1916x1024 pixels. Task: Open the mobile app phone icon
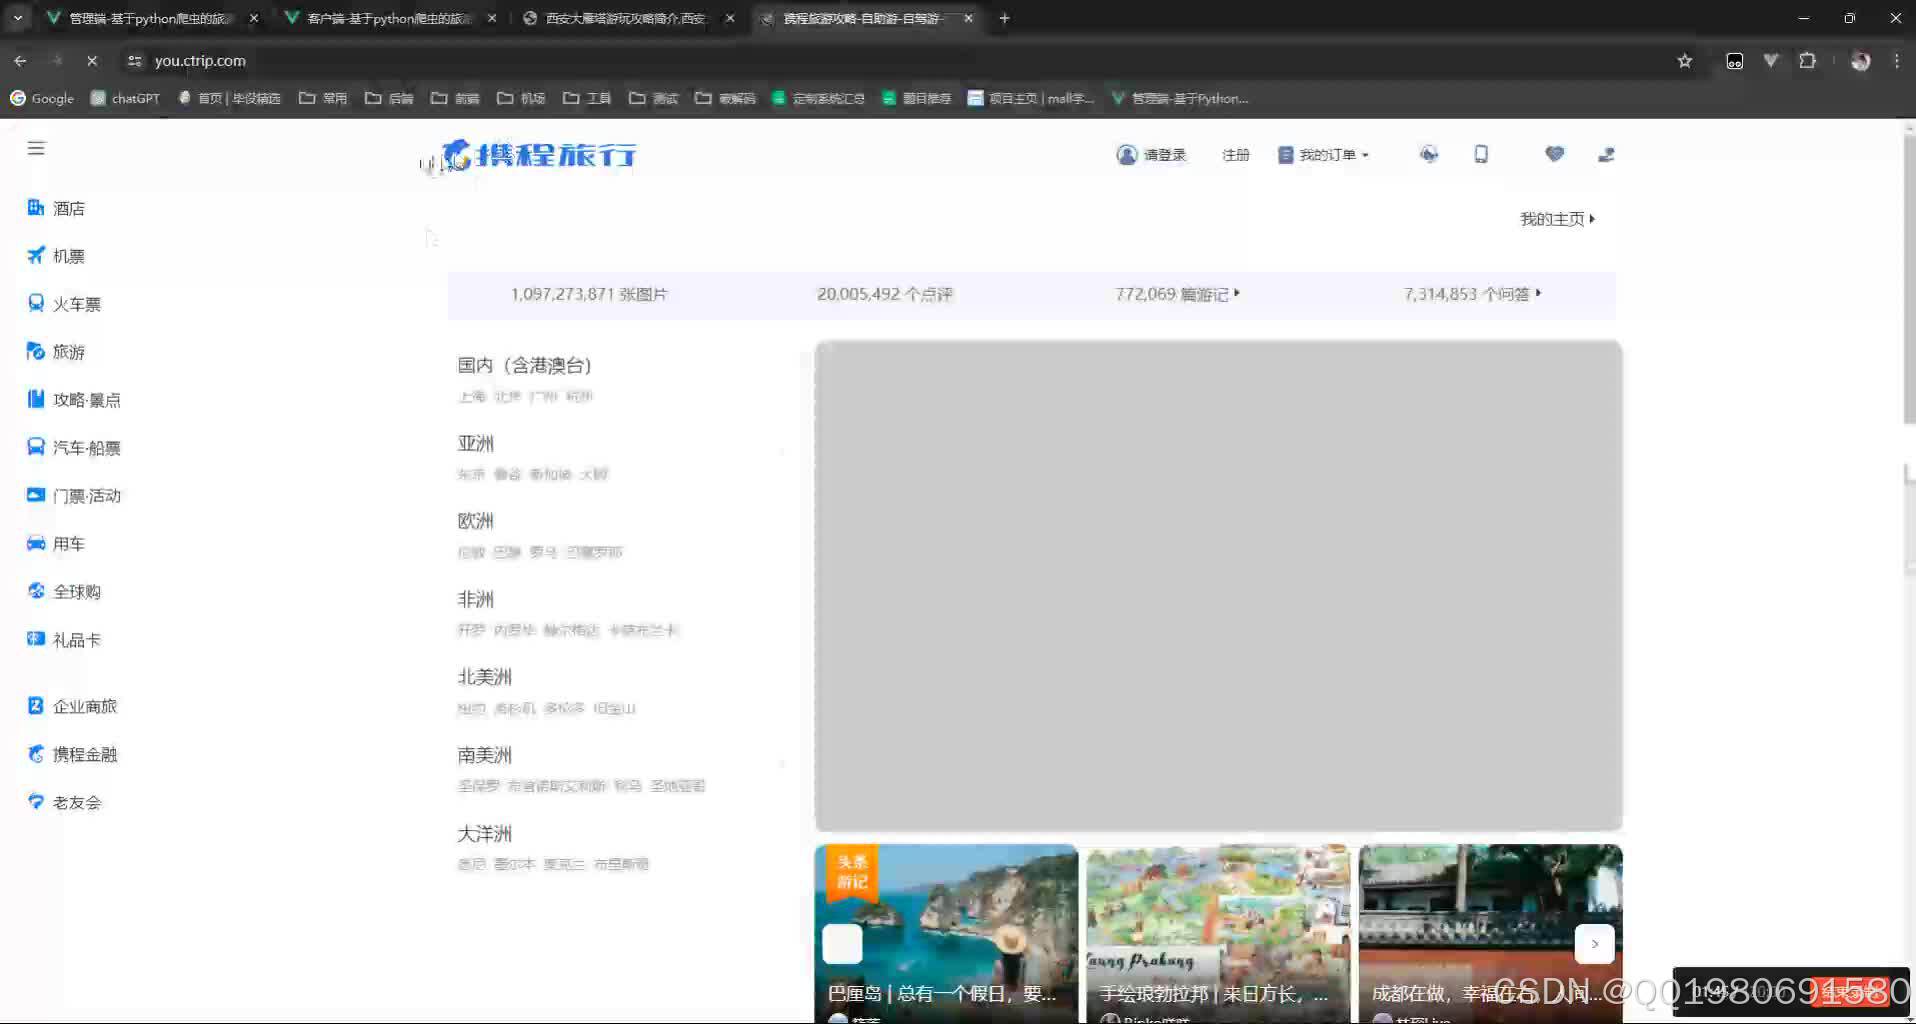click(1481, 154)
